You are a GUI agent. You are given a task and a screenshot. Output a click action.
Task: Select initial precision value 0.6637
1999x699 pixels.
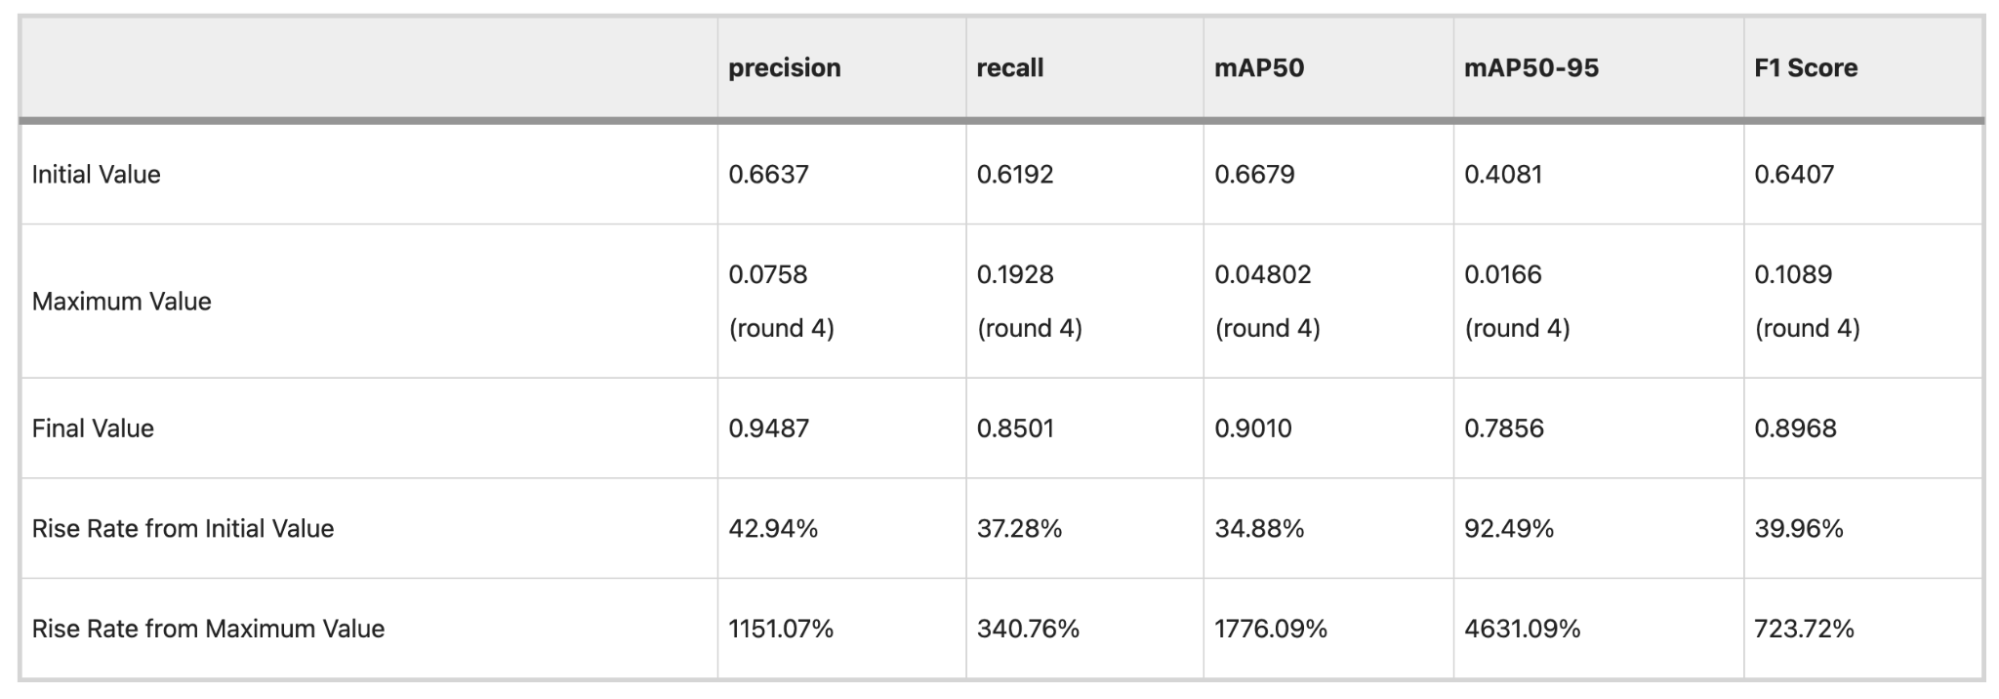pyautogui.click(x=768, y=174)
